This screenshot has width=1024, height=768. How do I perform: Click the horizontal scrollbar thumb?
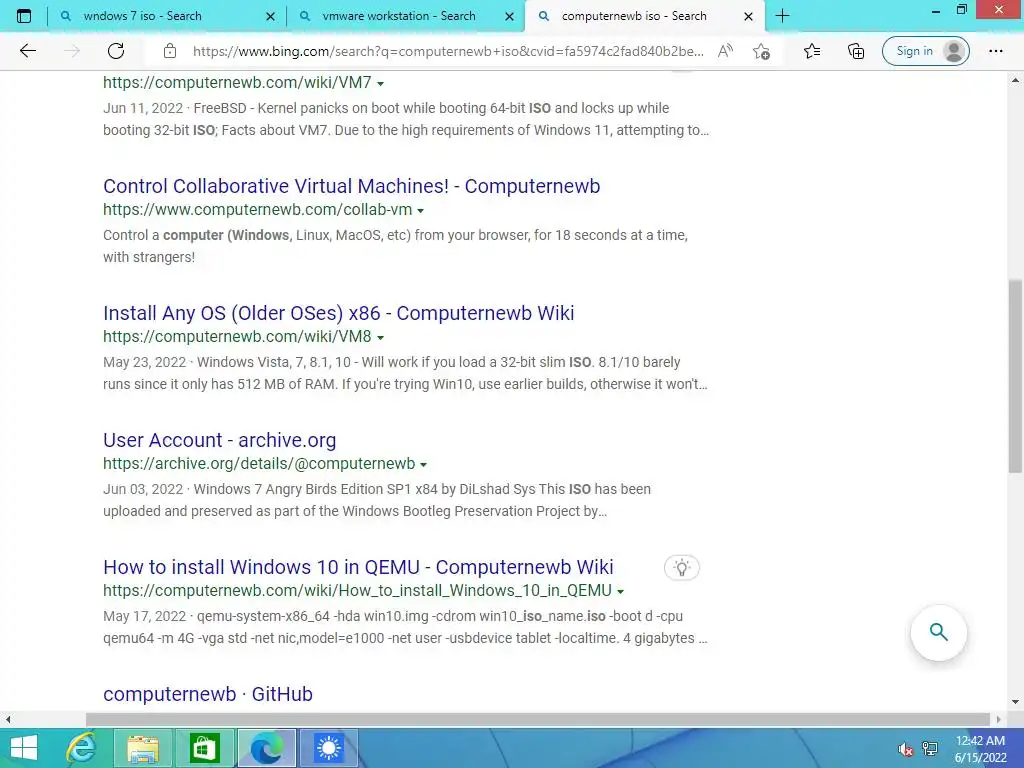point(537,719)
